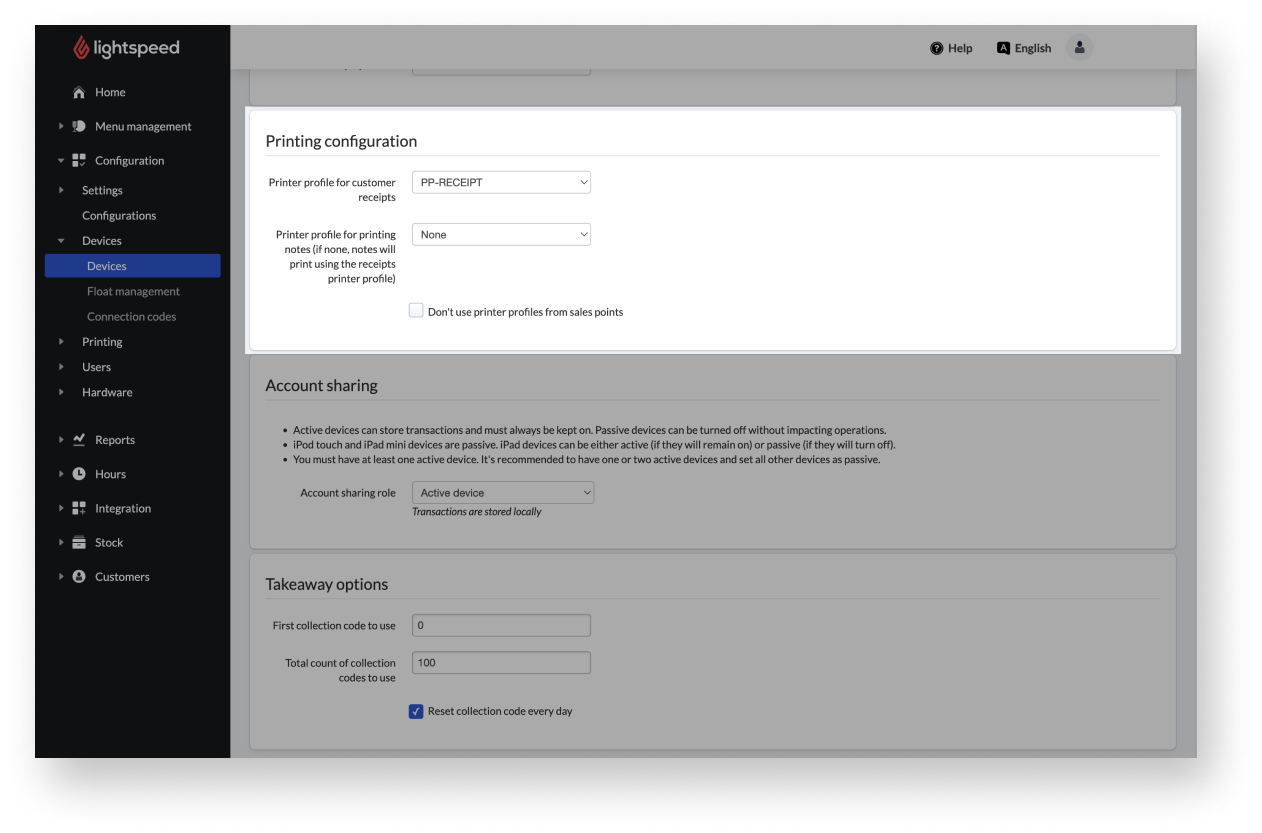This screenshot has height=833, width=1262.
Task: Expand the Stock arrow
Action: click(x=61, y=542)
